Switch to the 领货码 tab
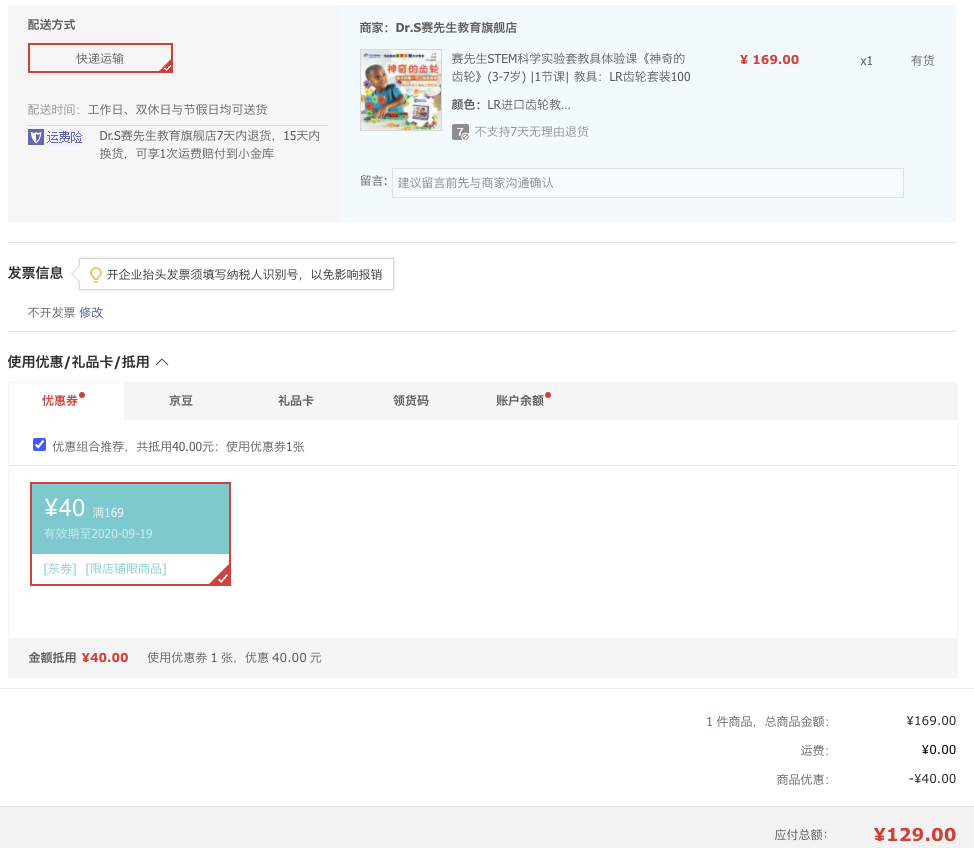Viewport: 974px width, 848px height. (x=411, y=401)
